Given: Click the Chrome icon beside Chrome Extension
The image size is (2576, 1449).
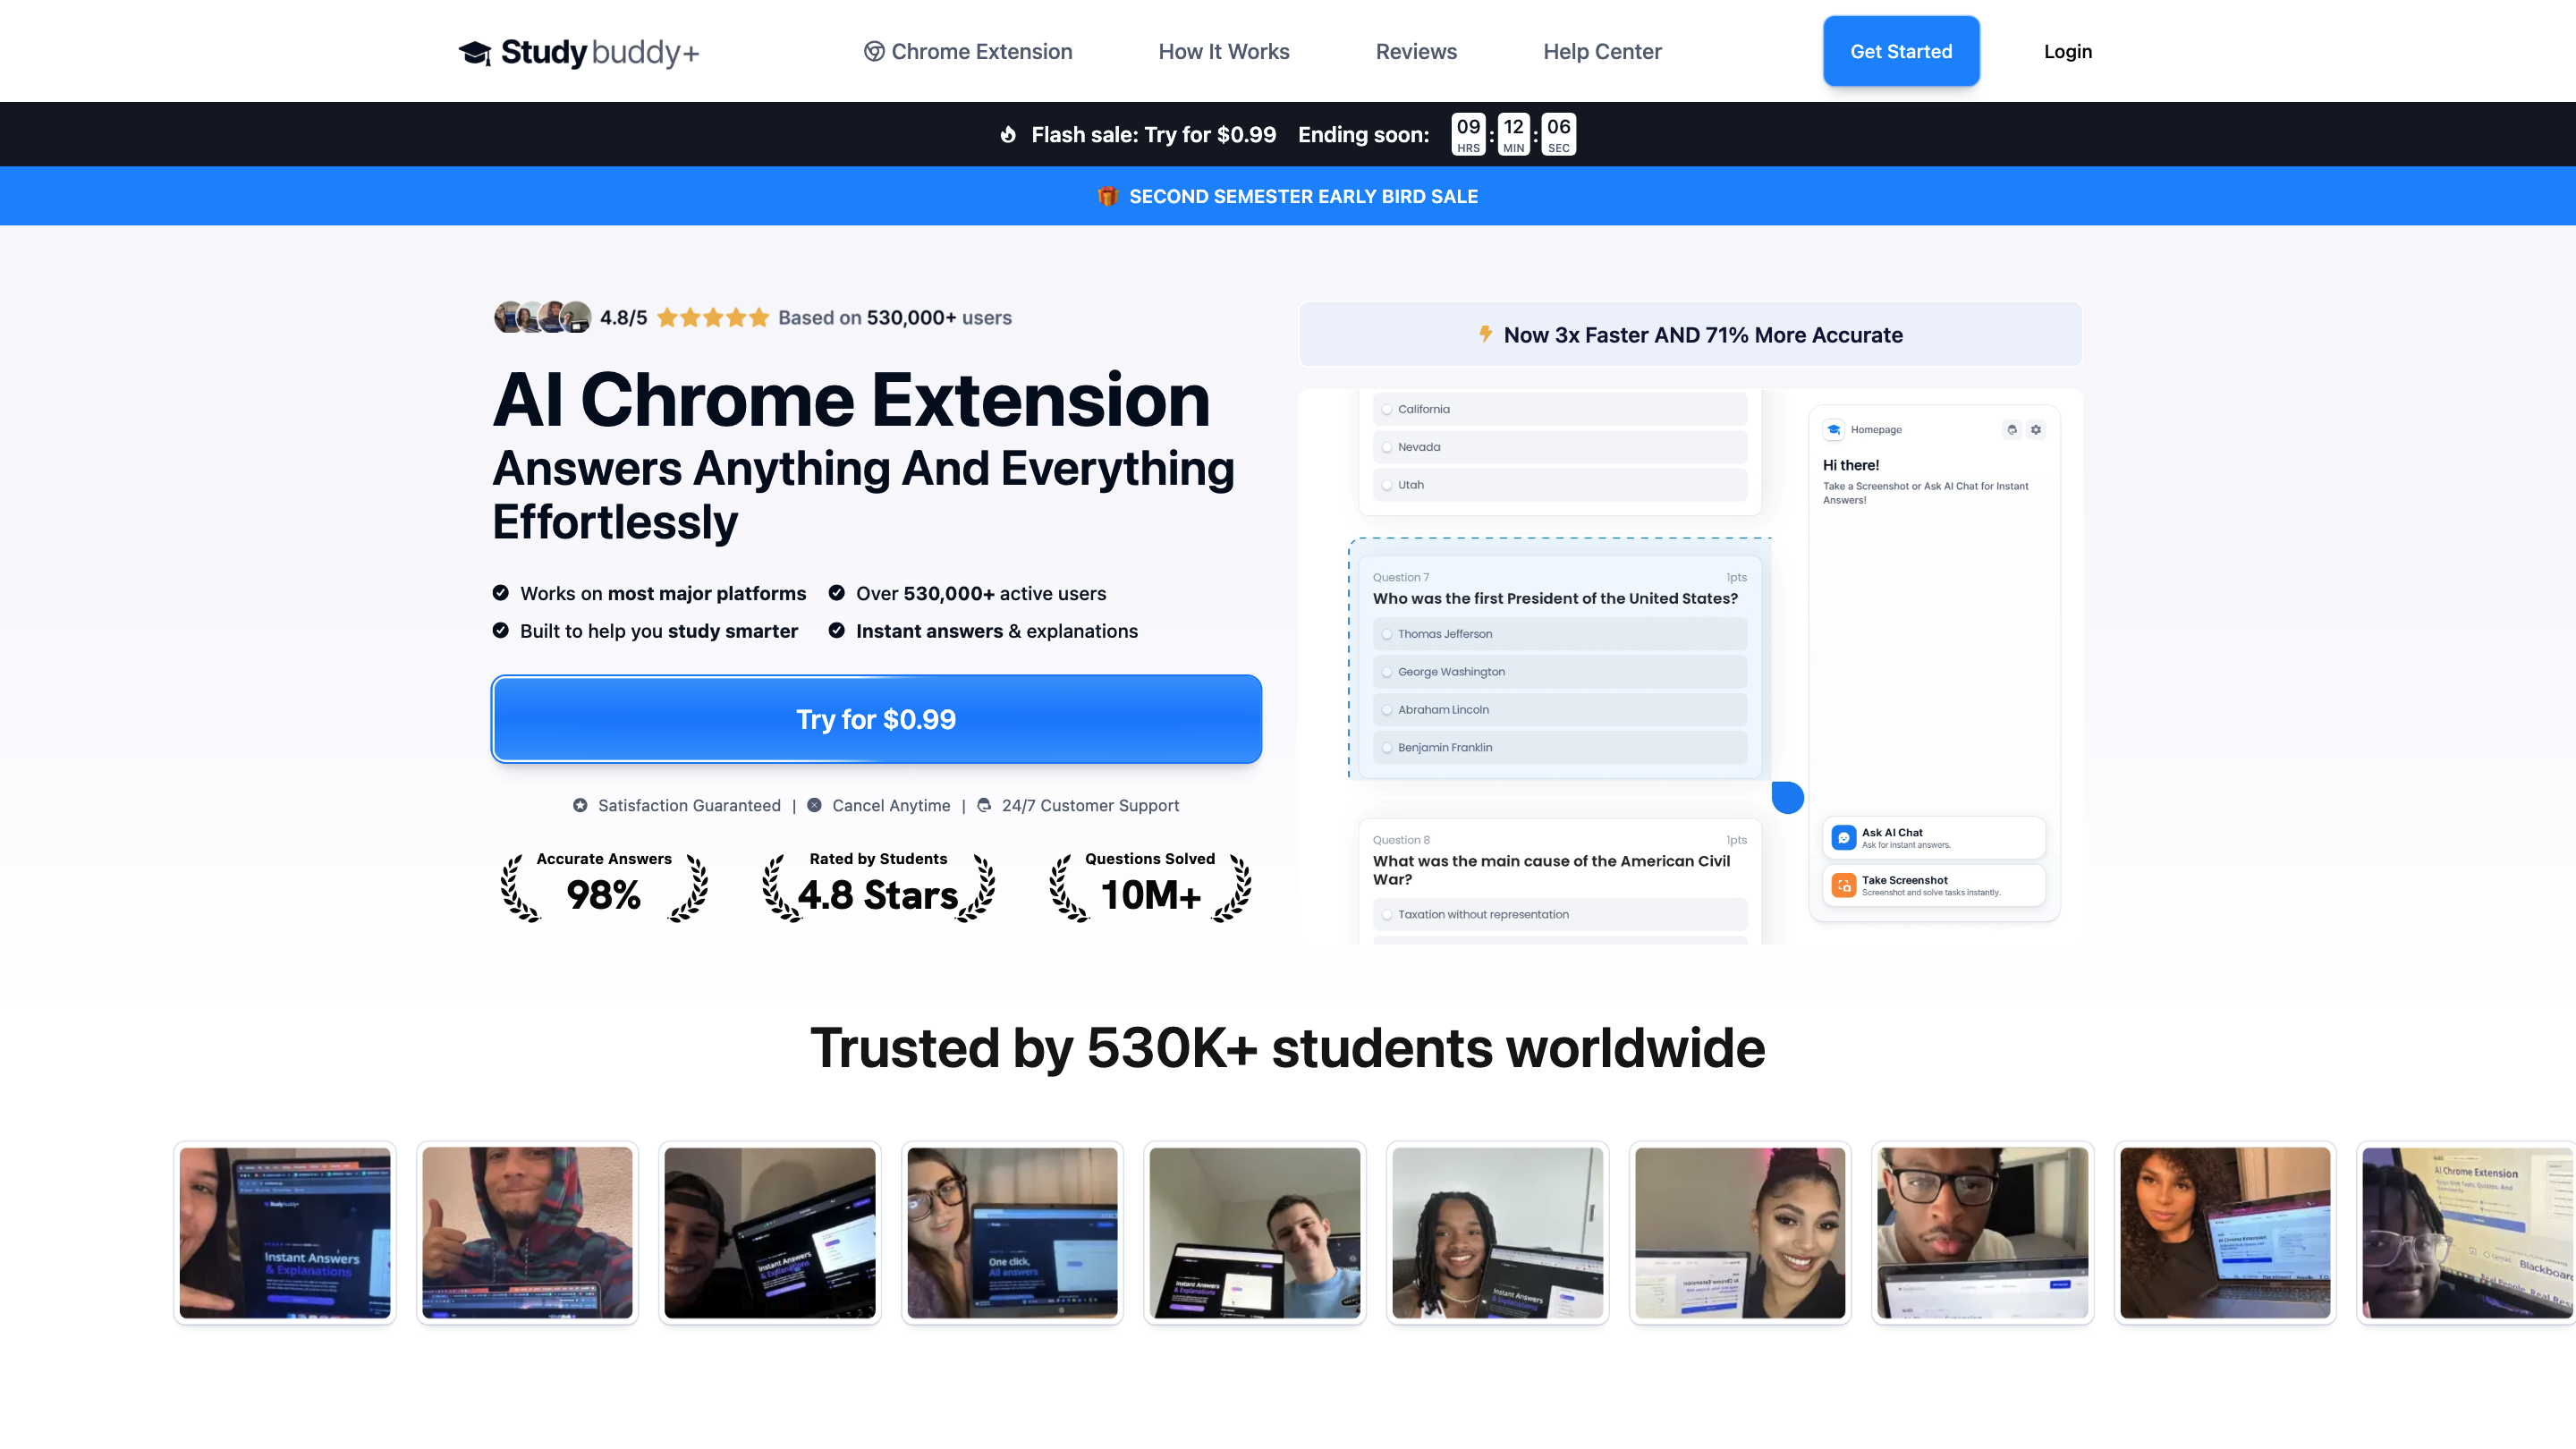Looking at the screenshot, I should point(874,52).
